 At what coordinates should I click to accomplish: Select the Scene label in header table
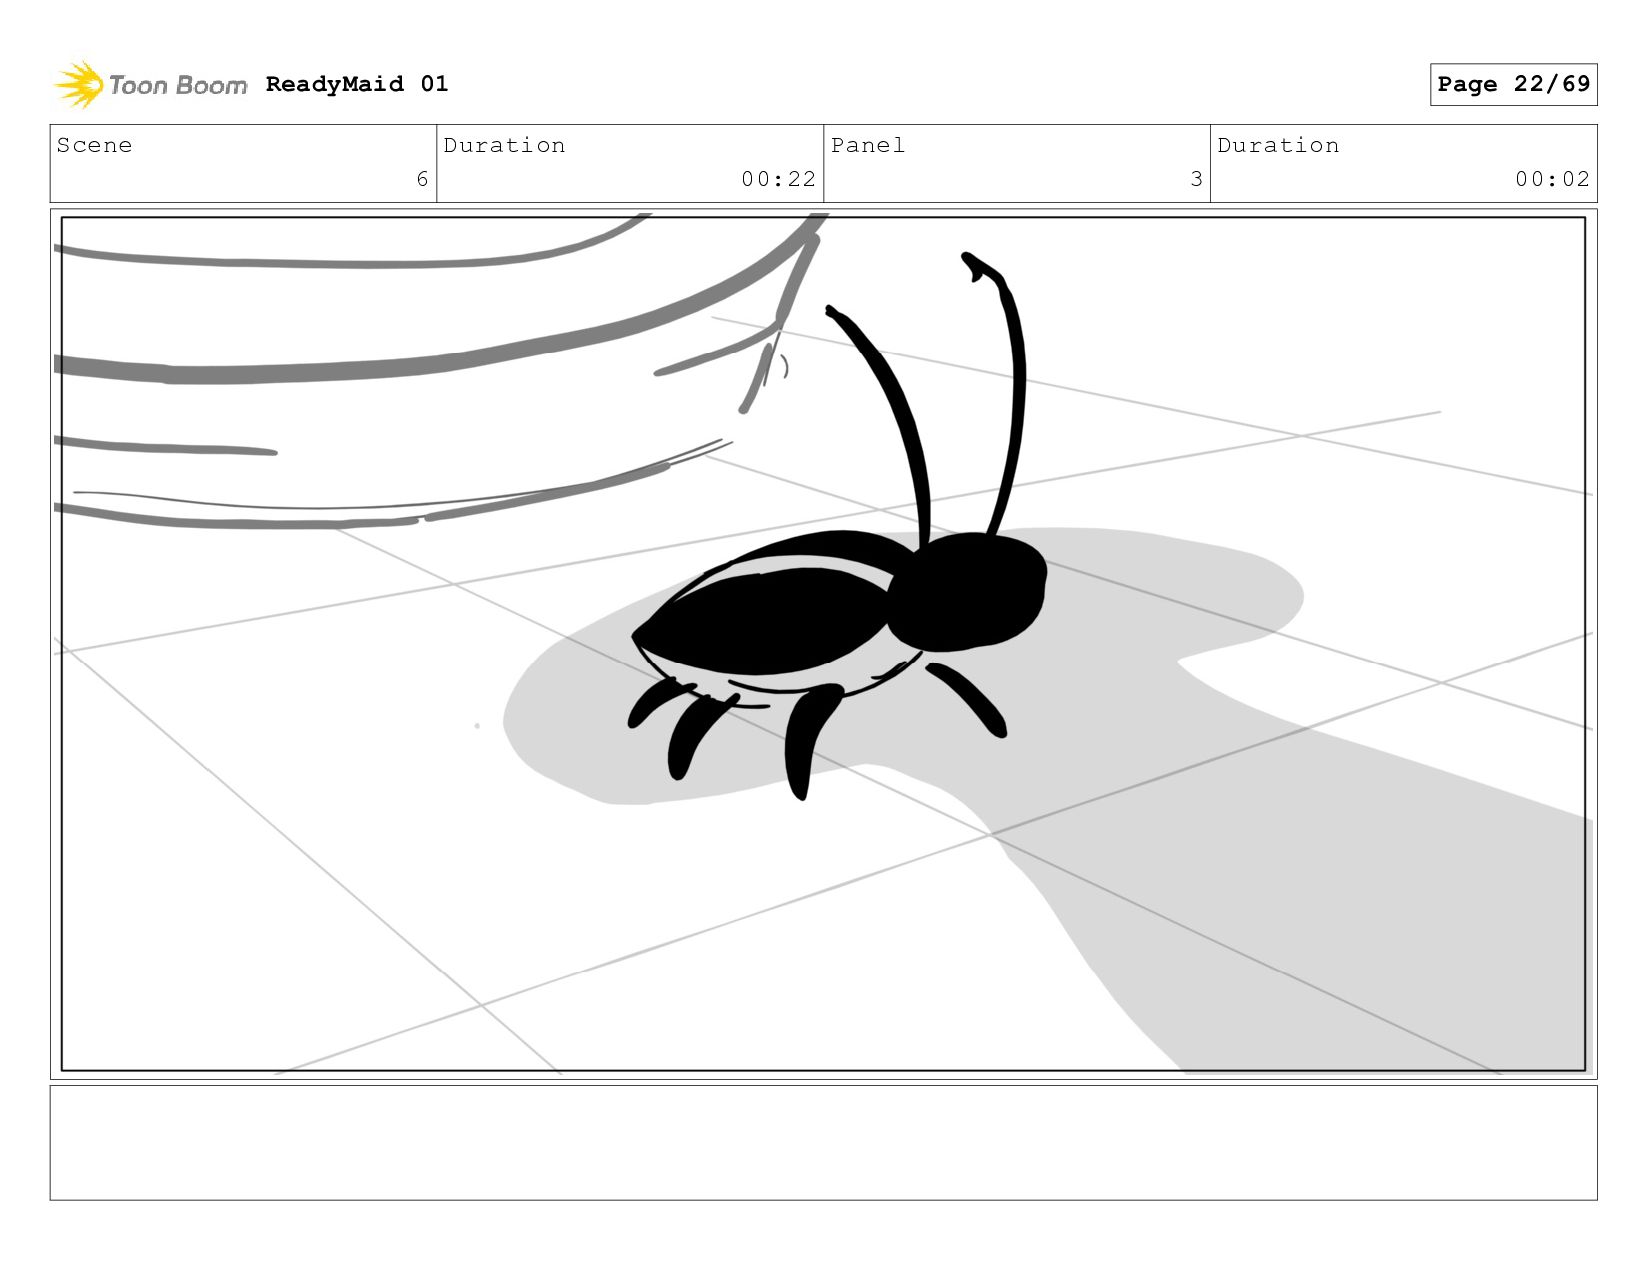coord(95,145)
